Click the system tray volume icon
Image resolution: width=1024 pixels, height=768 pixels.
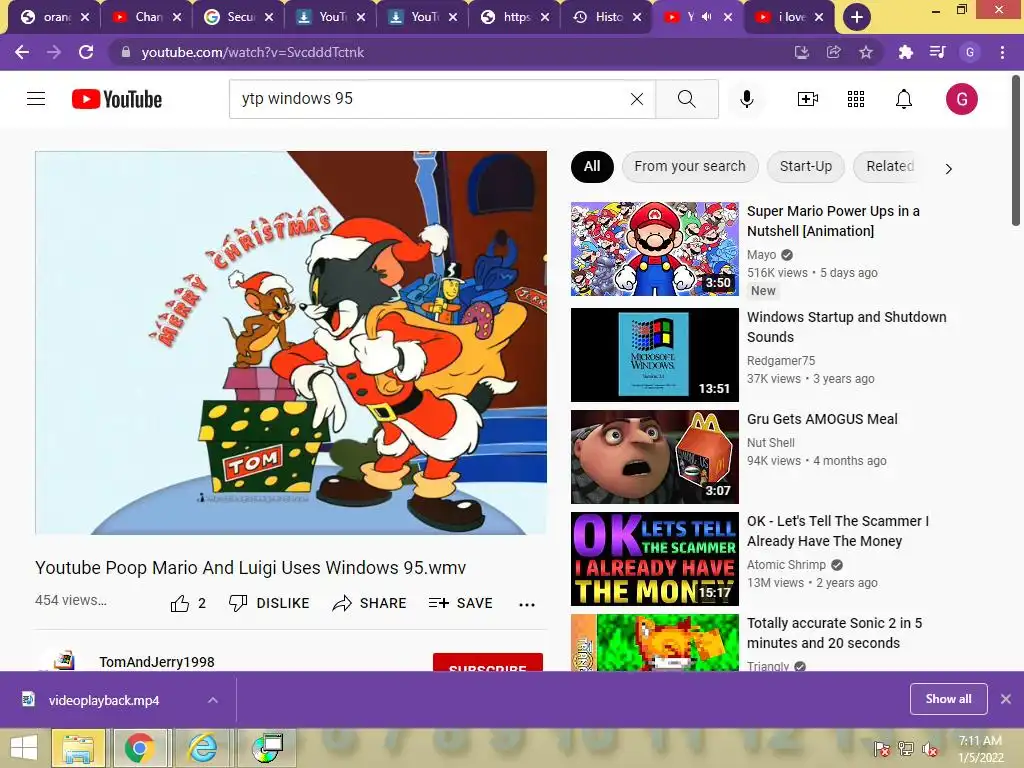point(929,748)
